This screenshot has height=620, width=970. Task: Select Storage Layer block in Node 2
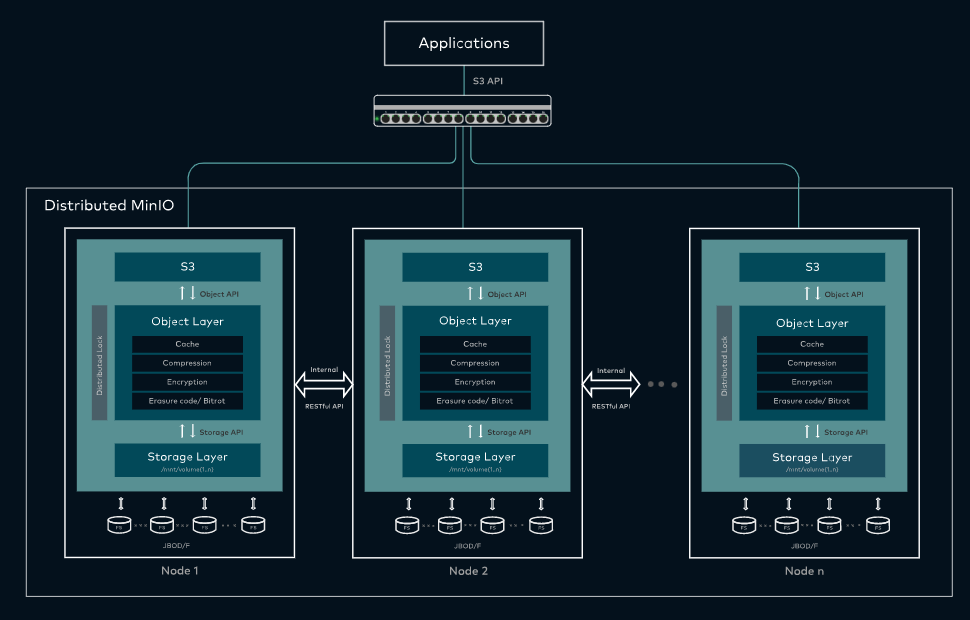[475, 460]
